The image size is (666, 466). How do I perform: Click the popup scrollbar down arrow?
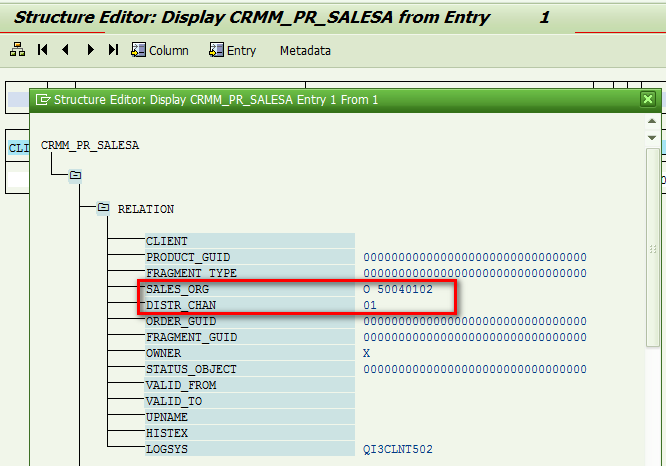[x=652, y=138]
